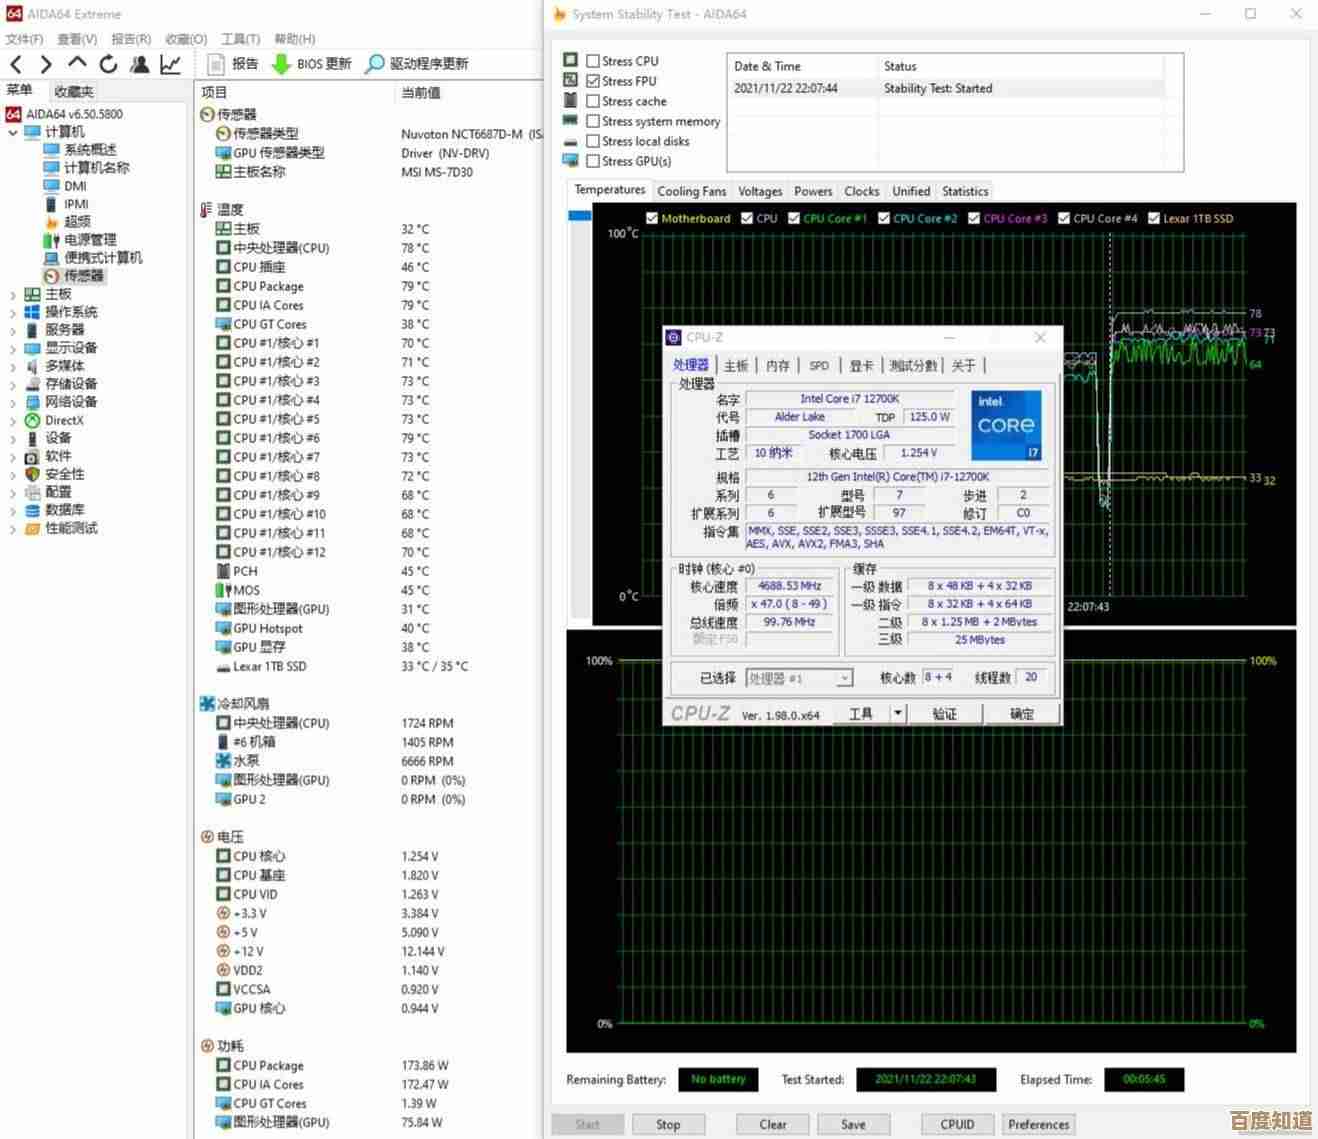Expand the 主板 node in the sidebar
This screenshot has width=1318, height=1139.
point(11,293)
